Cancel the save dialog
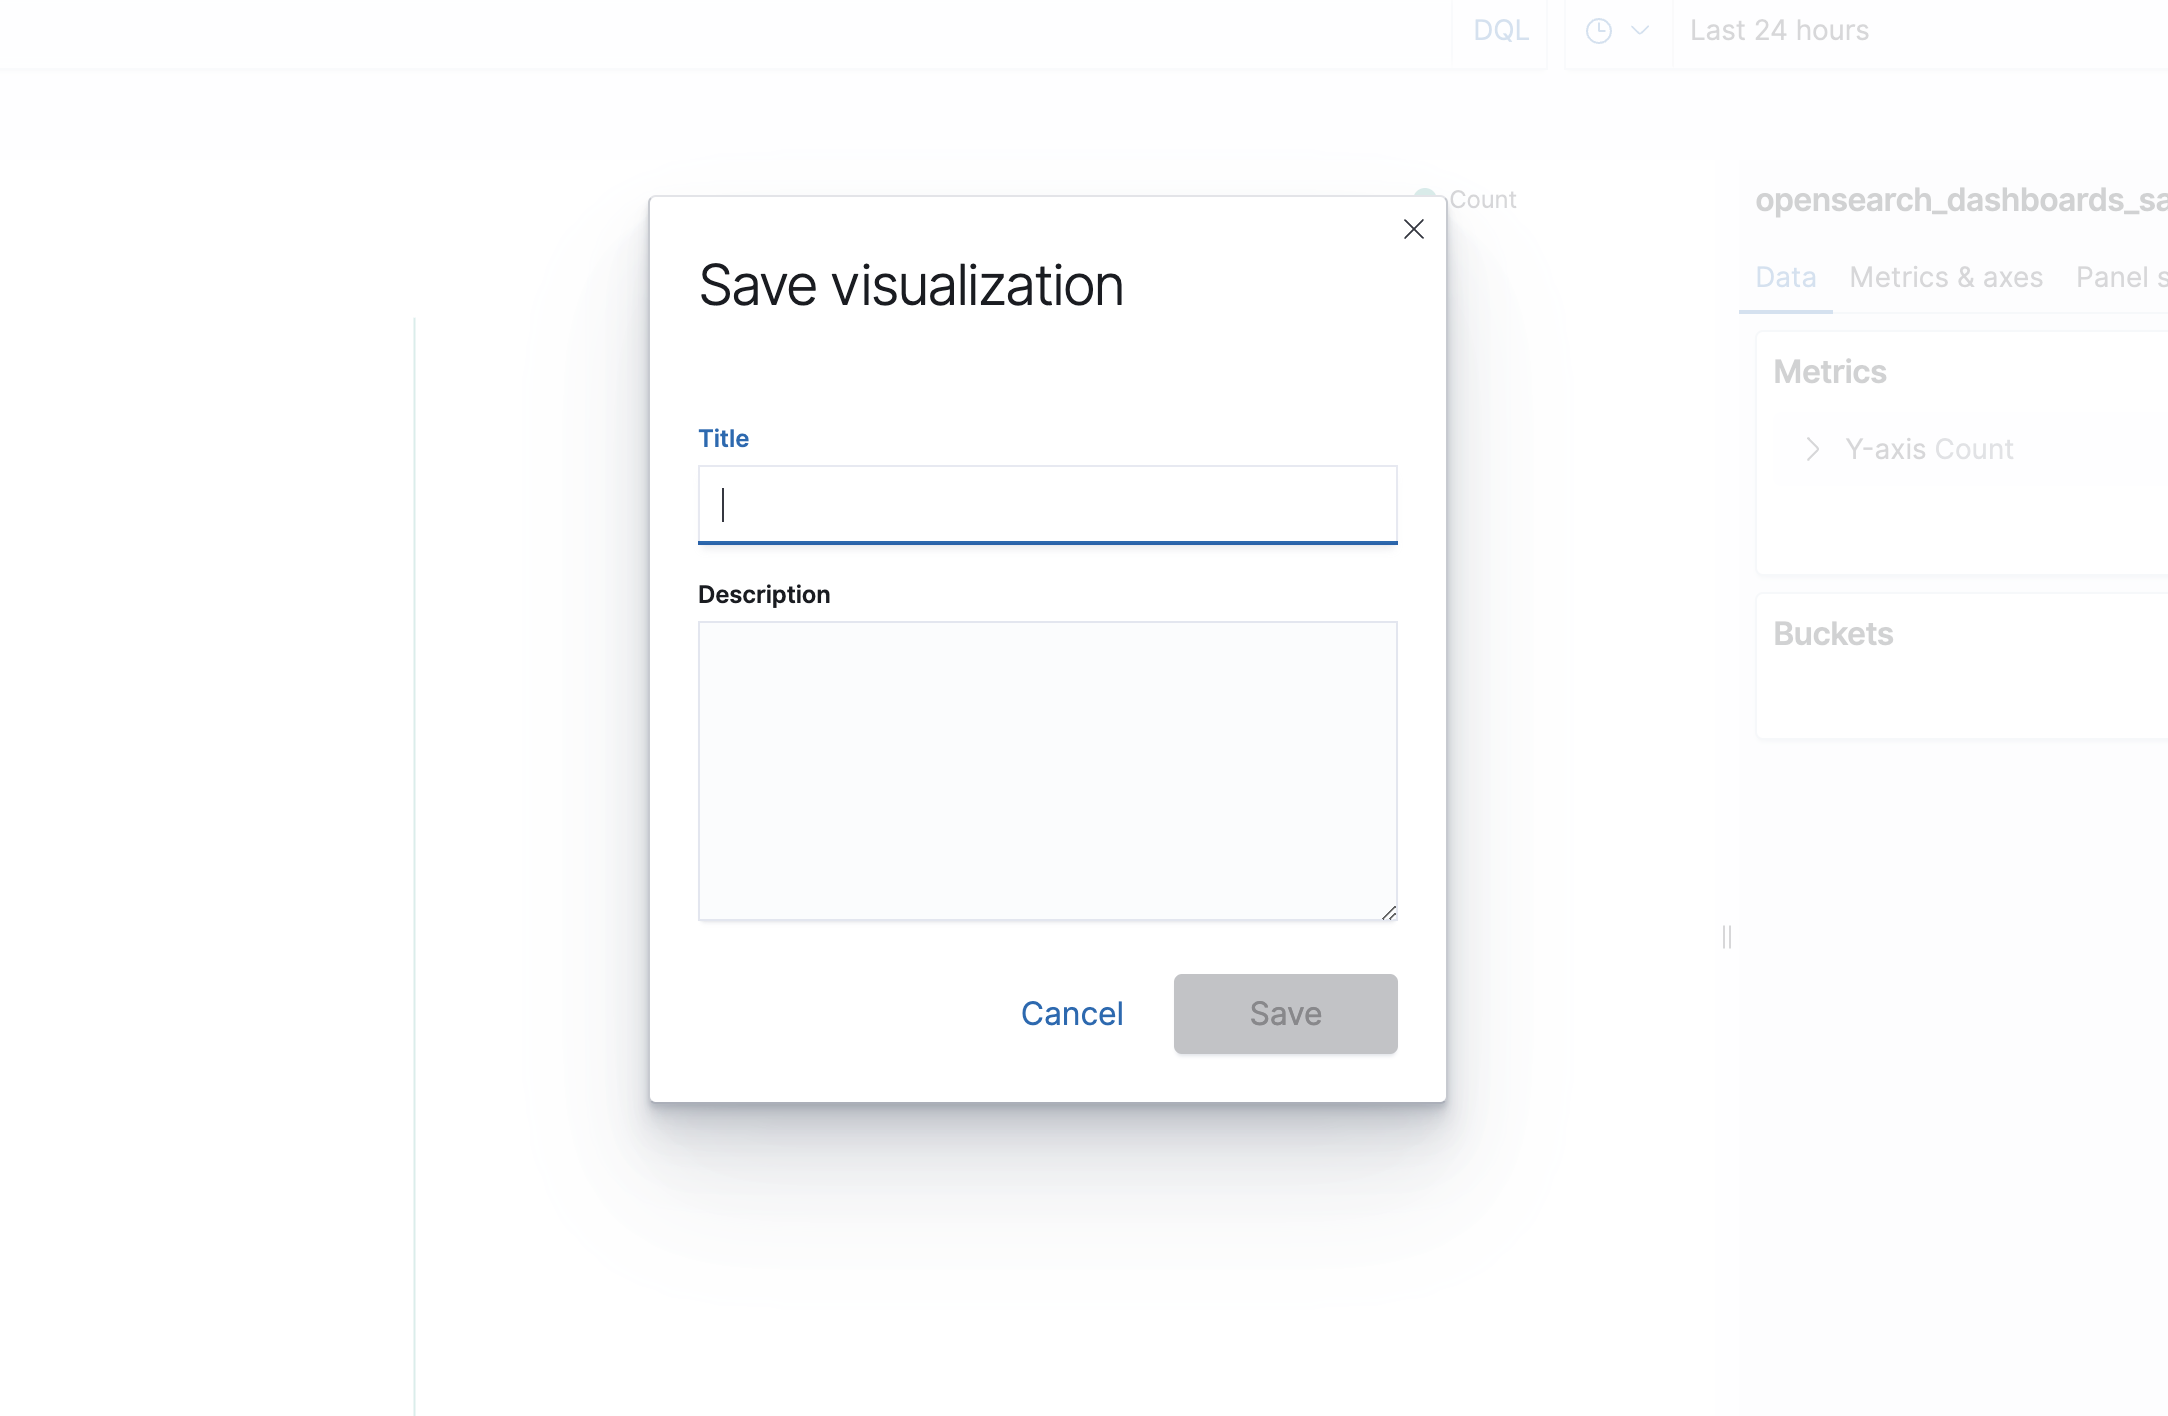Viewport: 2168px width, 1416px height. [1072, 1013]
